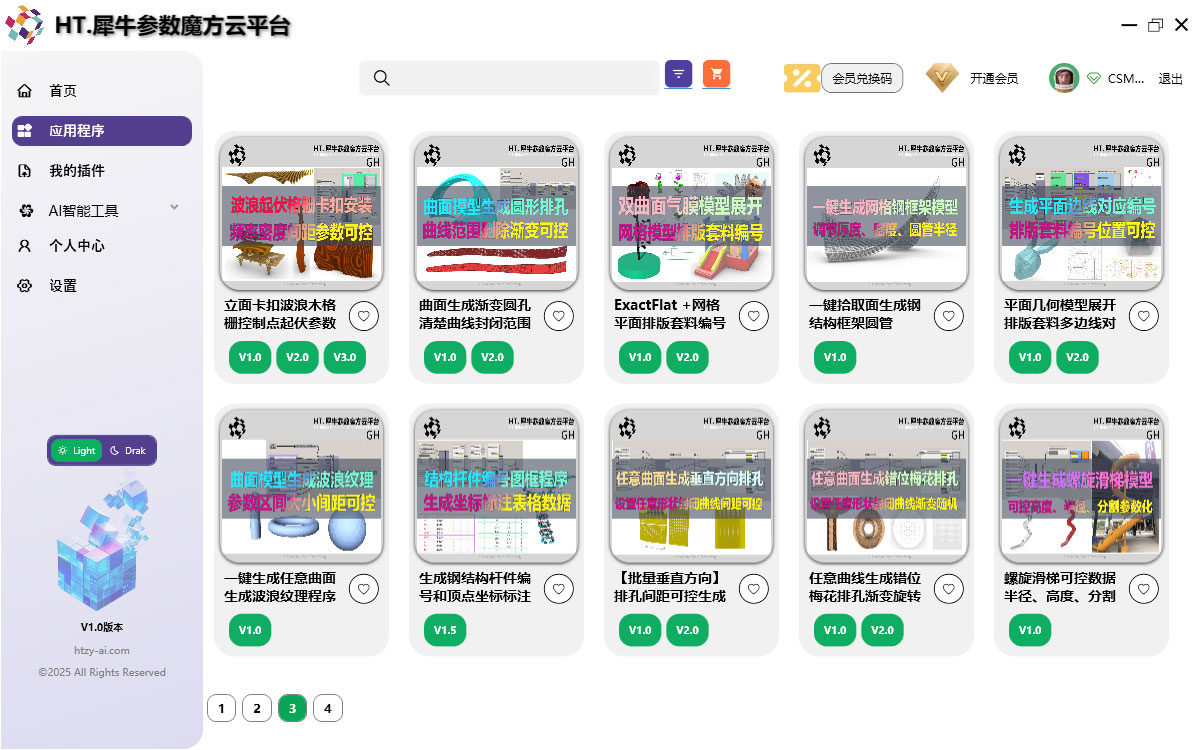1200x750 pixels.
Task: Click the HT rhino app logo
Action: (24, 24)
